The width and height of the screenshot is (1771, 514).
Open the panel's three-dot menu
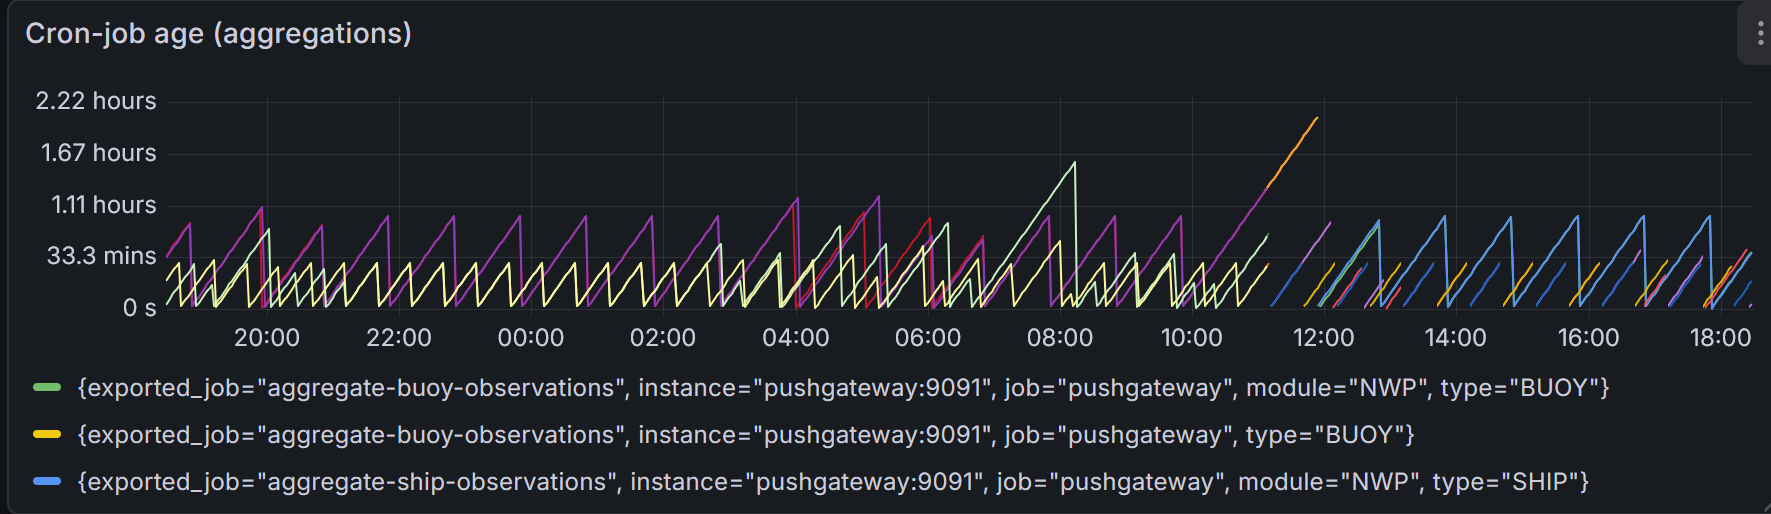pyautogui.click(x=1759, y=33)
